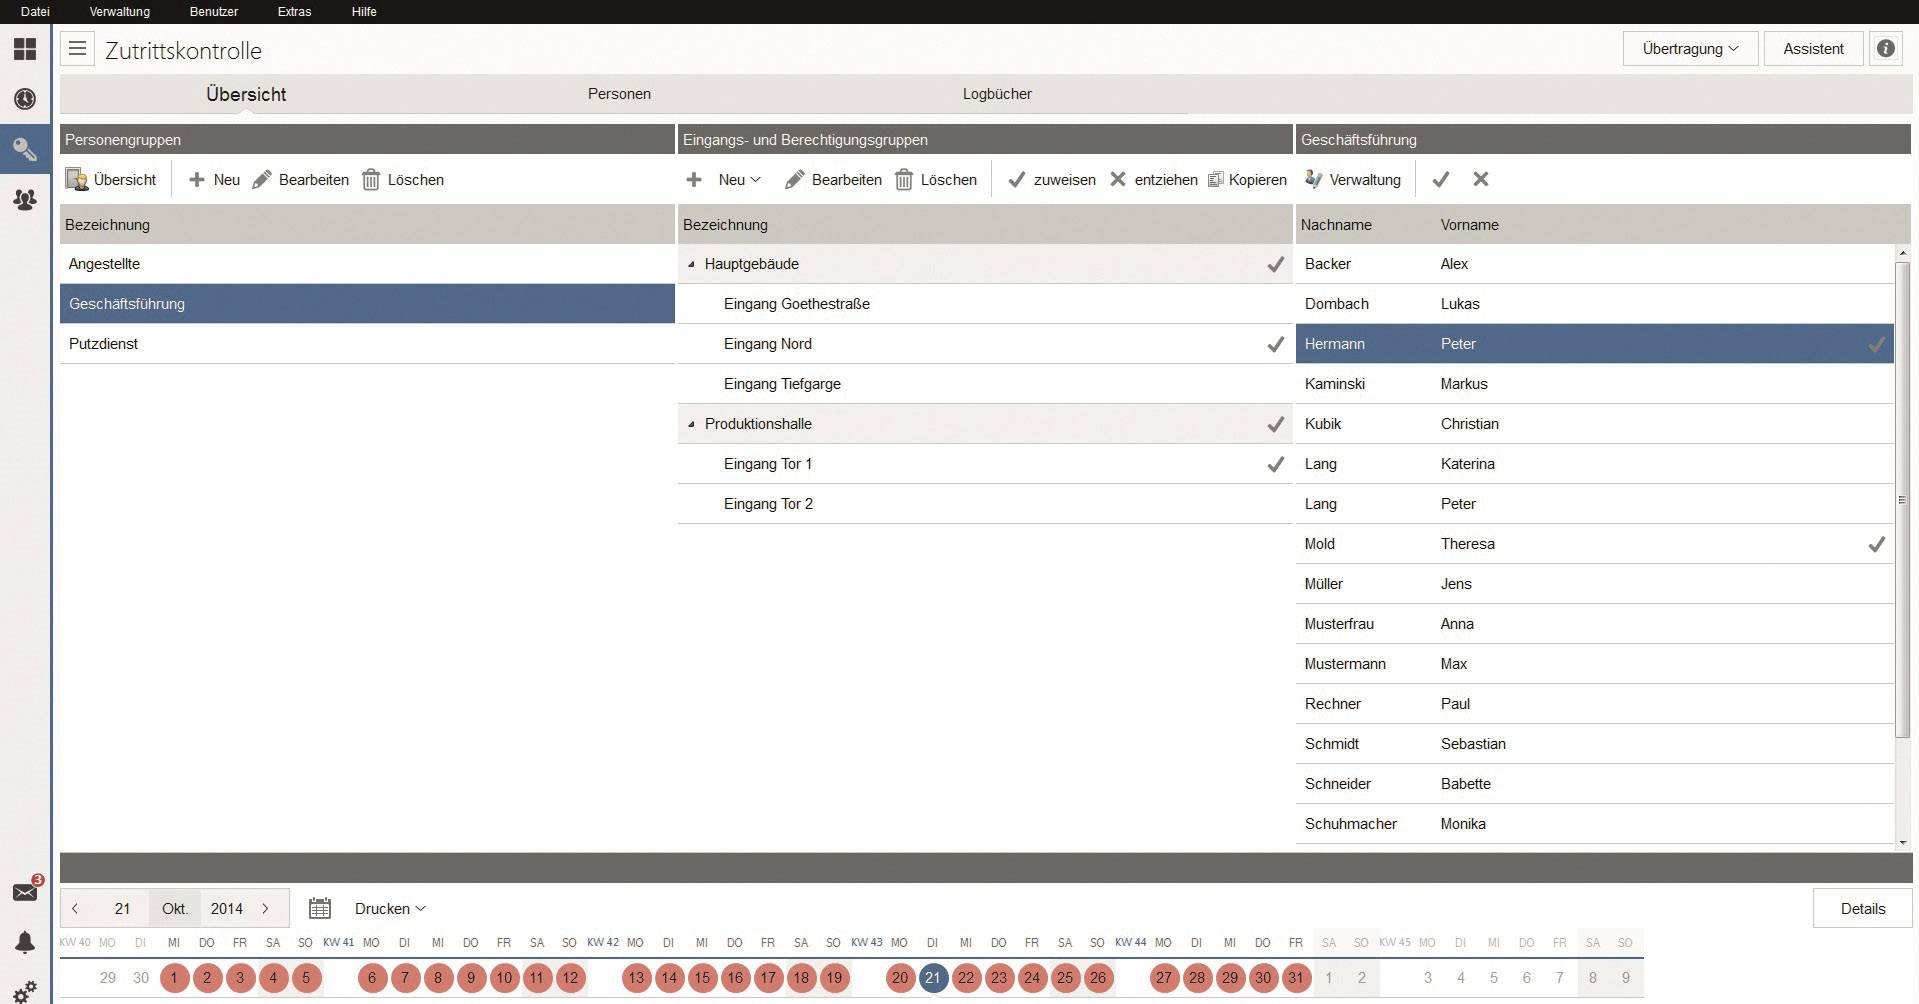Click the Assistent button
Viewport: 1919px width, 1004px height.
click(1813, 48)
